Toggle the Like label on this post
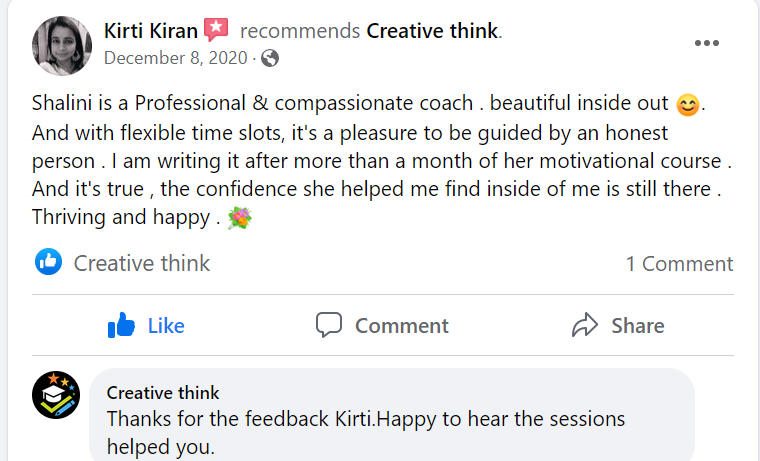This screenshot has width=760, height=461. click(x=166, y=326)
